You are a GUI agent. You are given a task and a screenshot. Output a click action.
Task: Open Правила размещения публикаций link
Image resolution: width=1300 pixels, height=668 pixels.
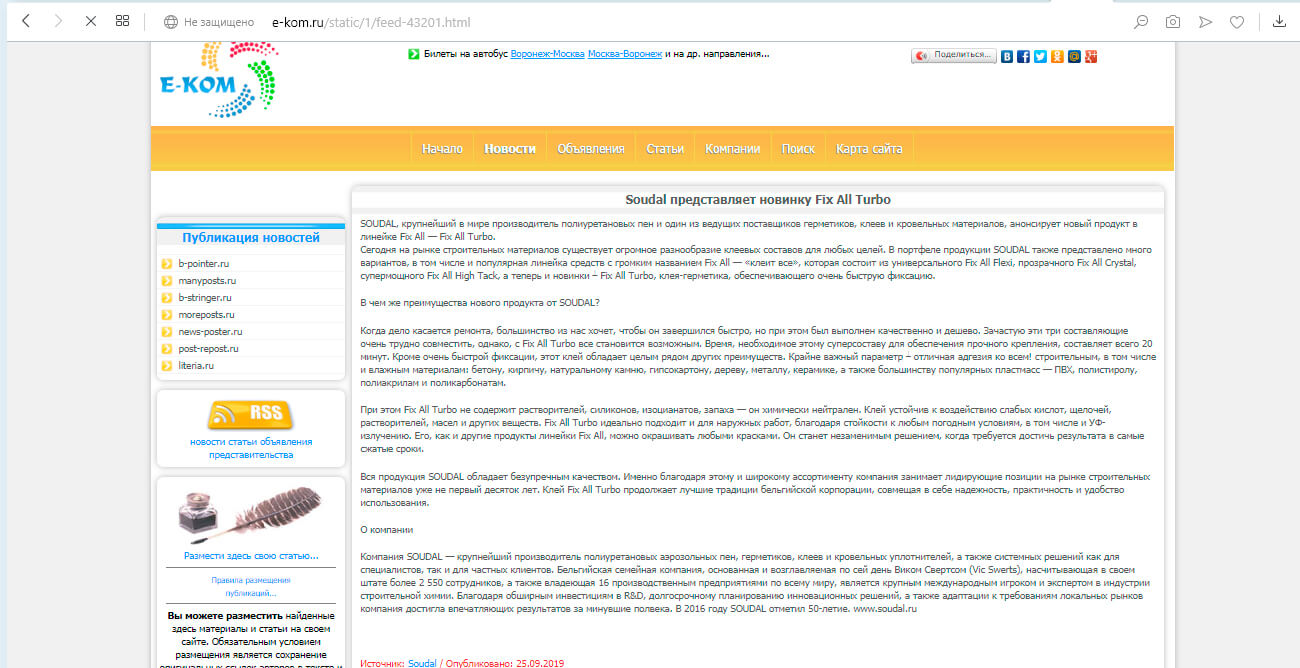click(x=251, y=587)
